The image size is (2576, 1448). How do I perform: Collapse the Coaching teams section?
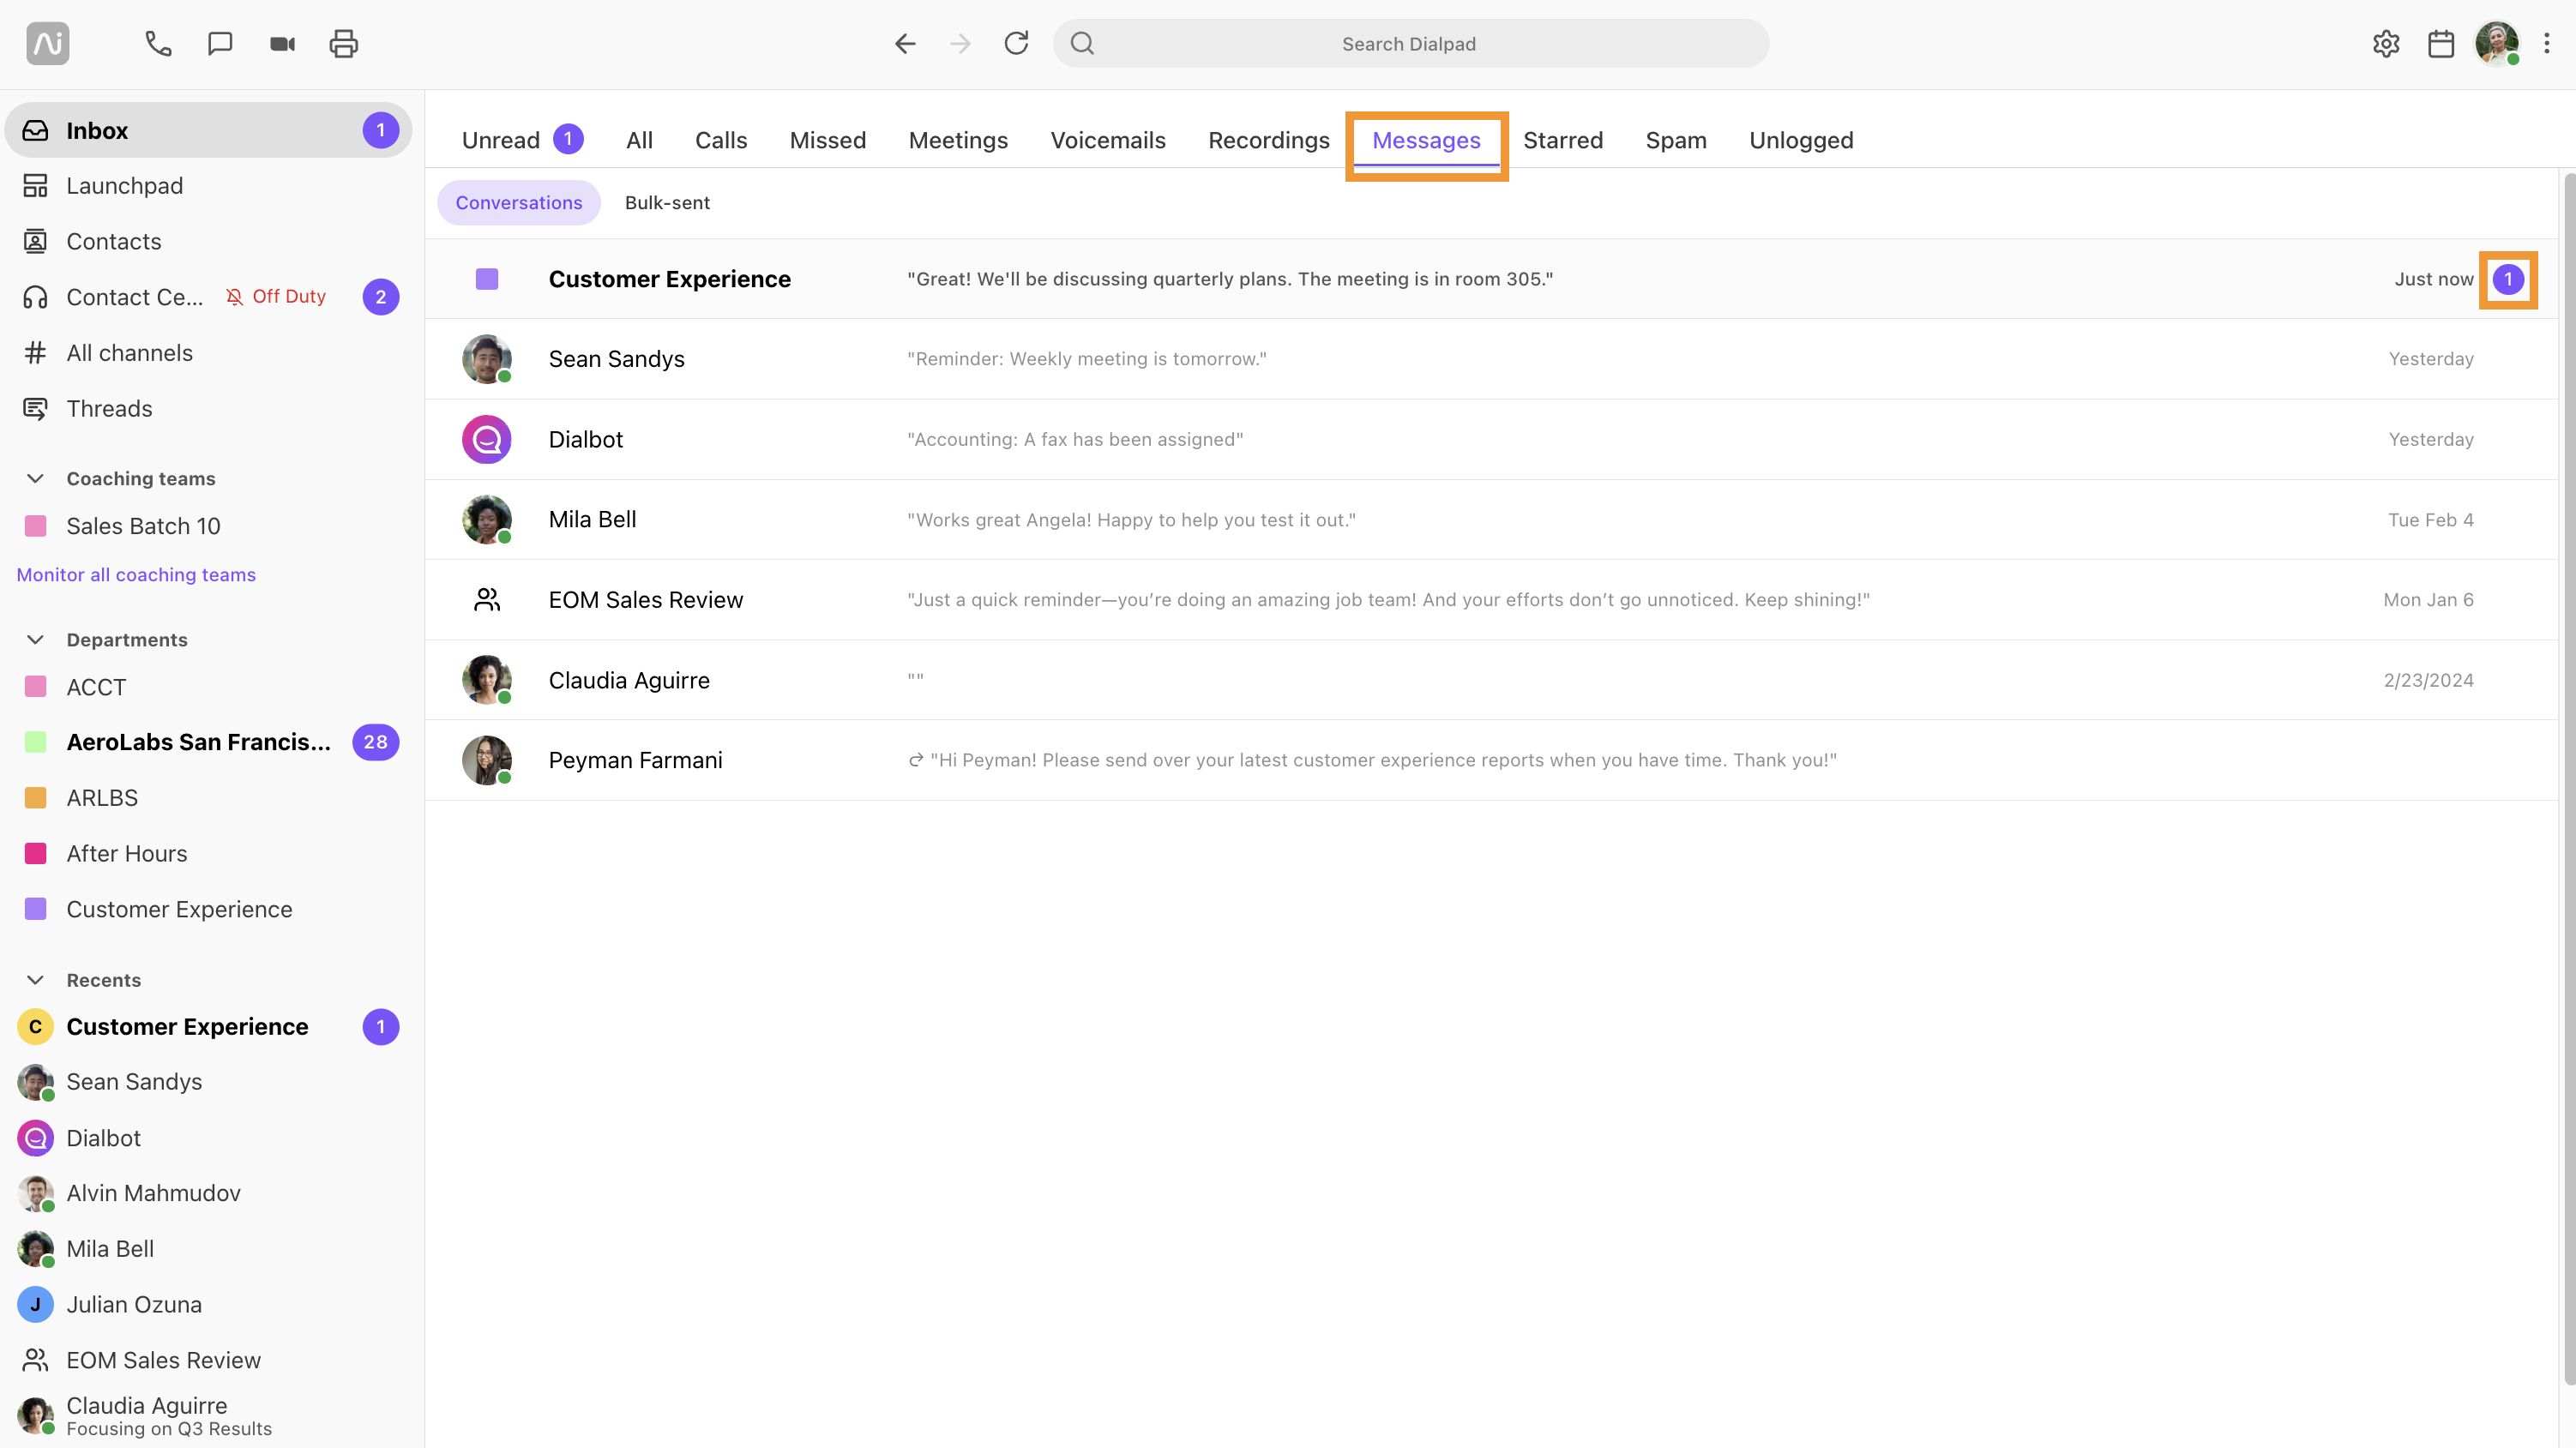point(35,478)
